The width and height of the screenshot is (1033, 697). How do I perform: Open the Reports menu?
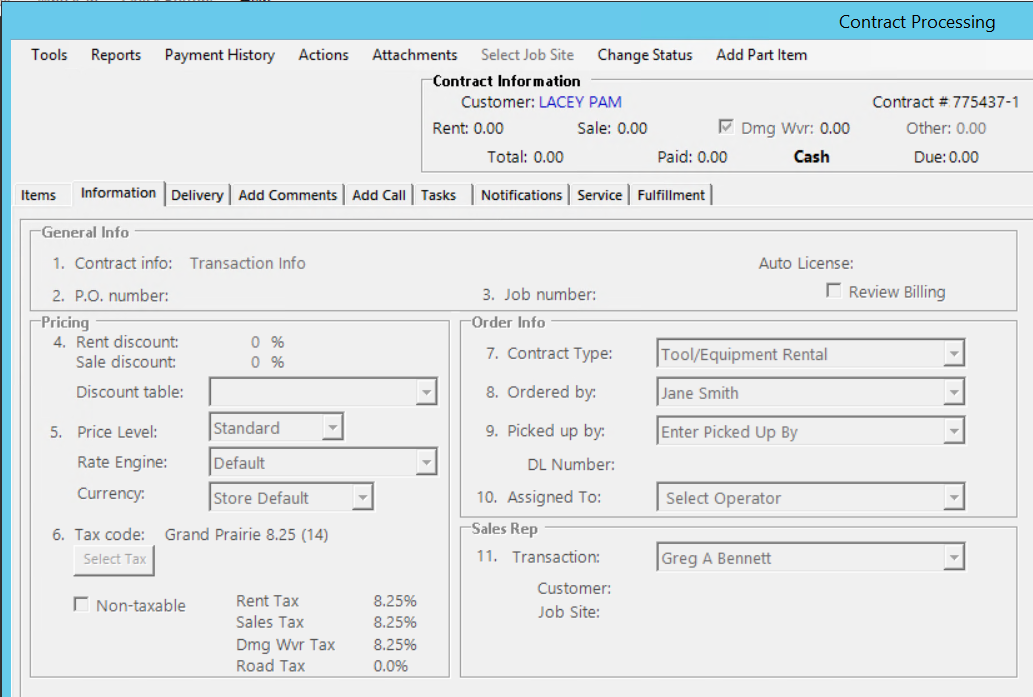coord(116,55)
